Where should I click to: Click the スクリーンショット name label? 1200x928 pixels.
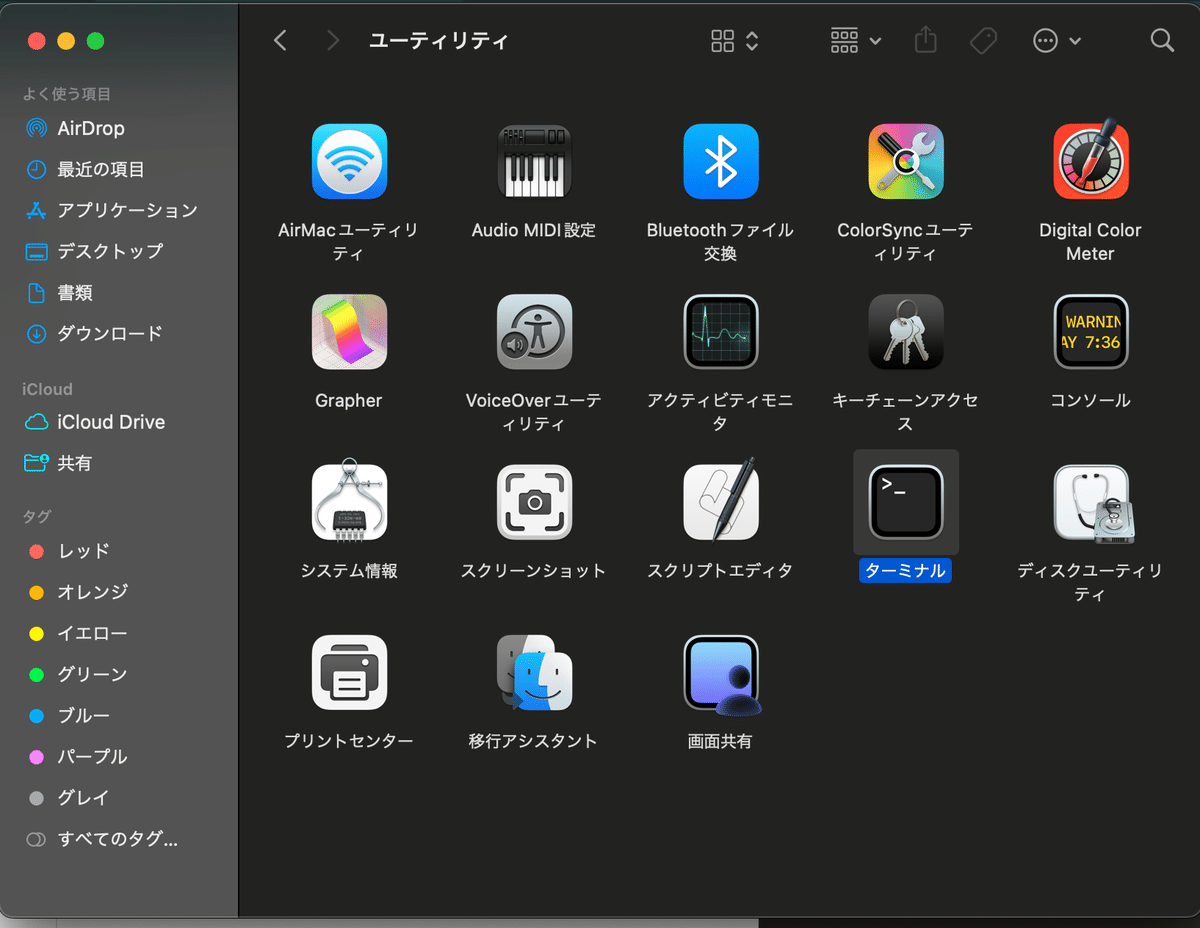point(534,571)
